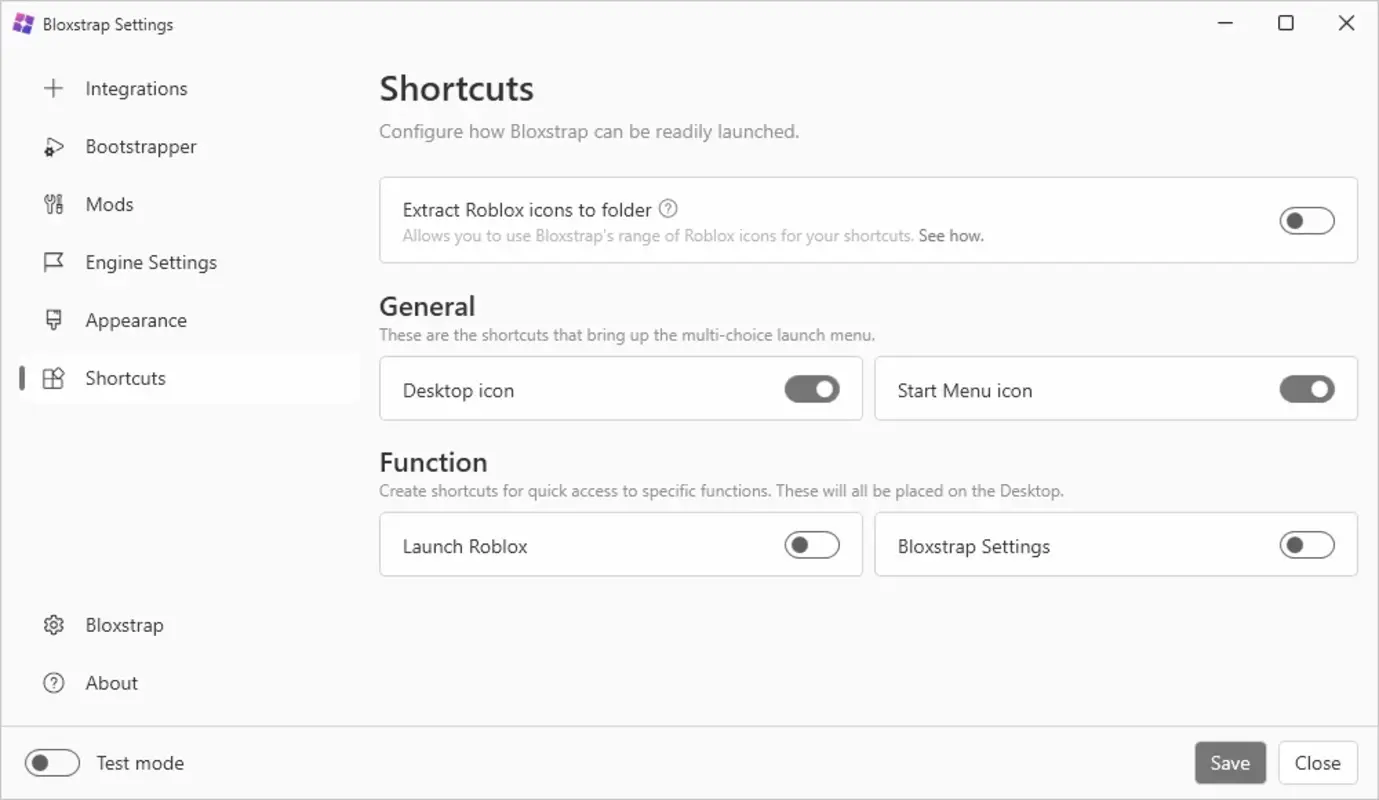
Task: Select the Bootstrapper rocket icon
Action: [54, 146]
